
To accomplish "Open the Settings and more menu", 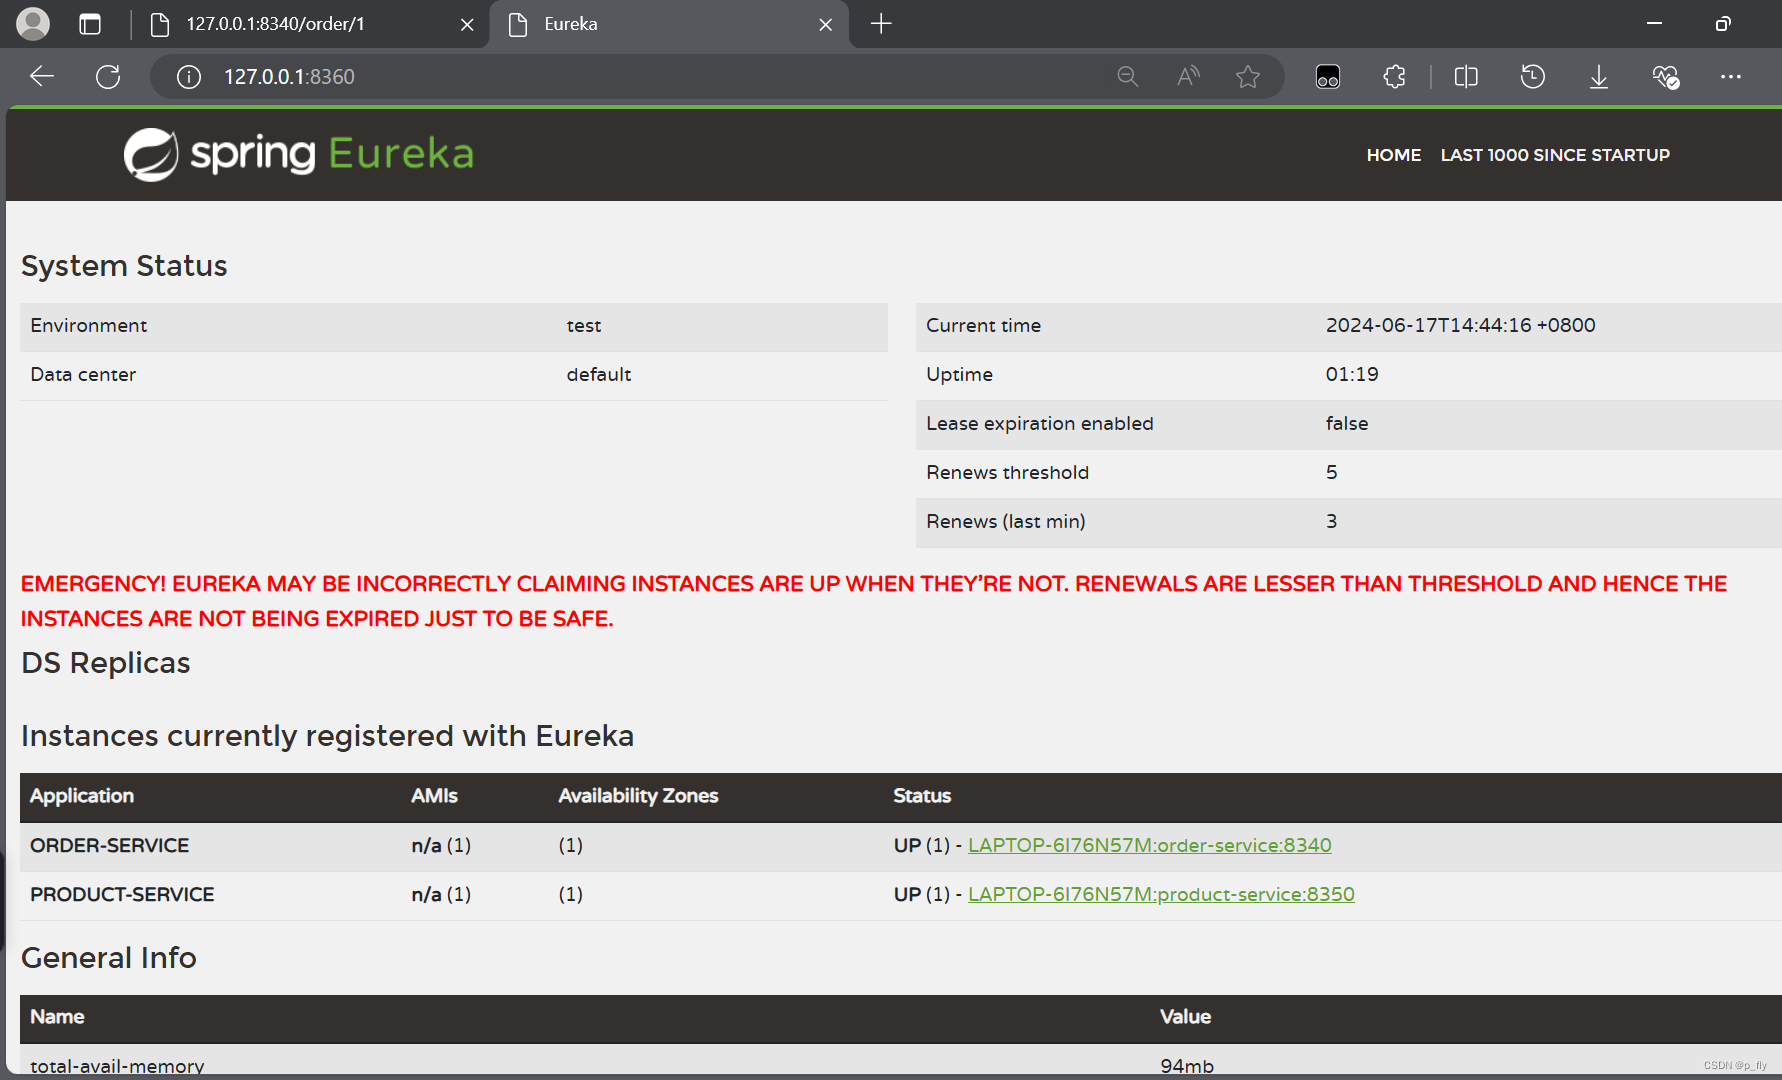I will 1731,77.
